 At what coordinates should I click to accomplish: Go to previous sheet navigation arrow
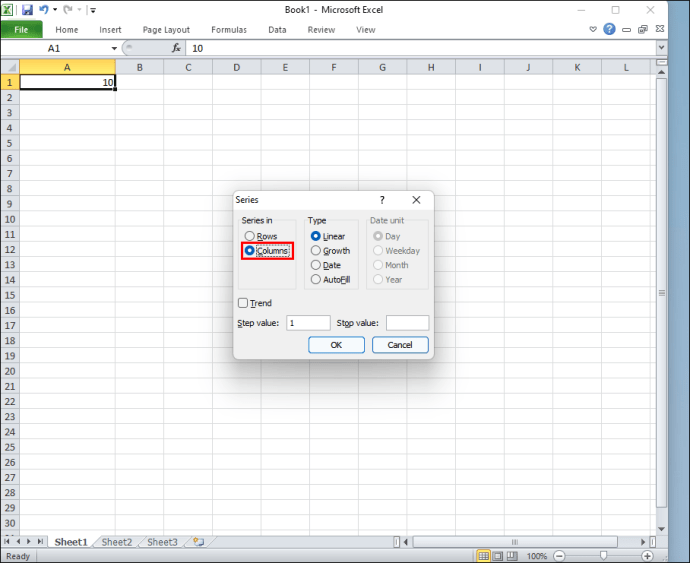pyautogui.click(x=18, y=541)
